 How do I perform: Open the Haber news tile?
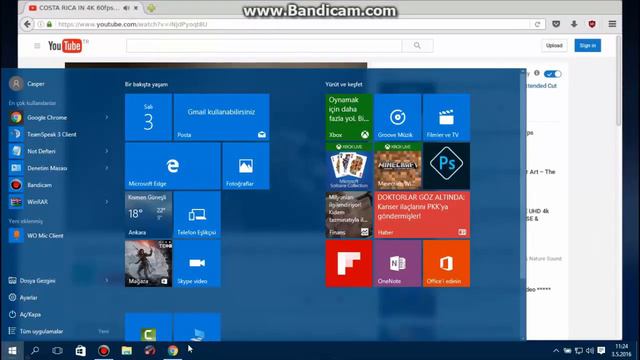(x=422, y=215)
